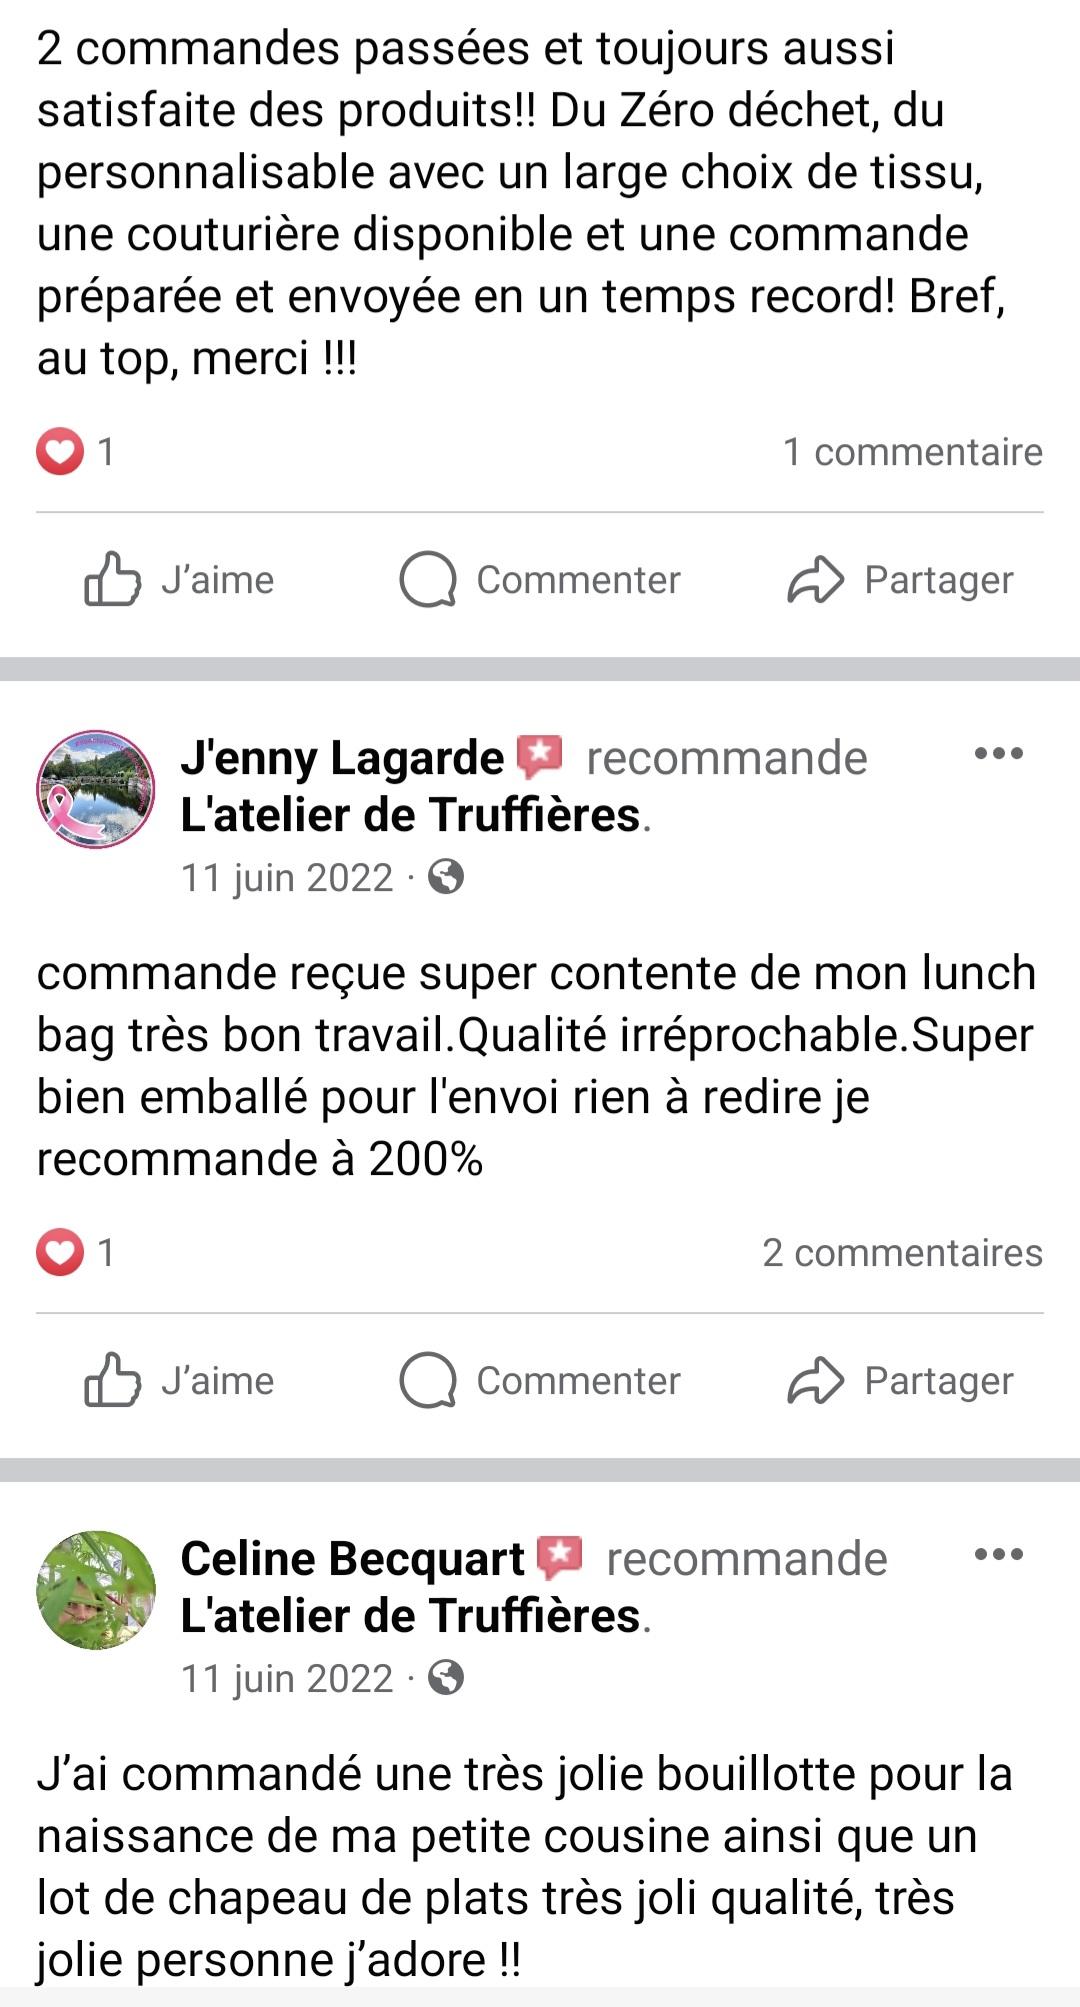Tap recommendation badge beside J'enny Lagarde
The image size is (1080, 2007).
tap(540, 757)
